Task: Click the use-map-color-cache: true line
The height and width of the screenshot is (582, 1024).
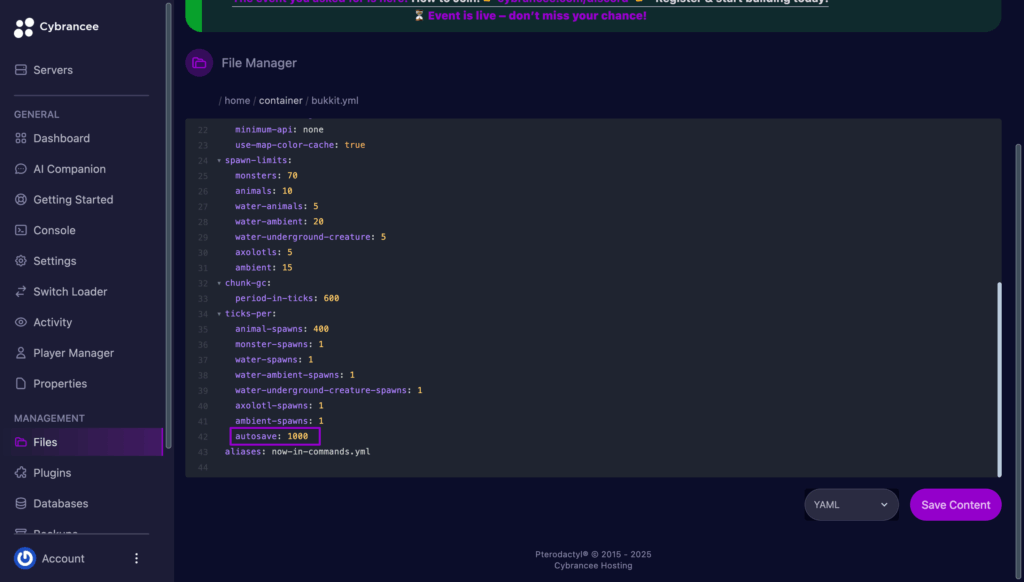Action: pyautogui.click(x=300, y=145)
